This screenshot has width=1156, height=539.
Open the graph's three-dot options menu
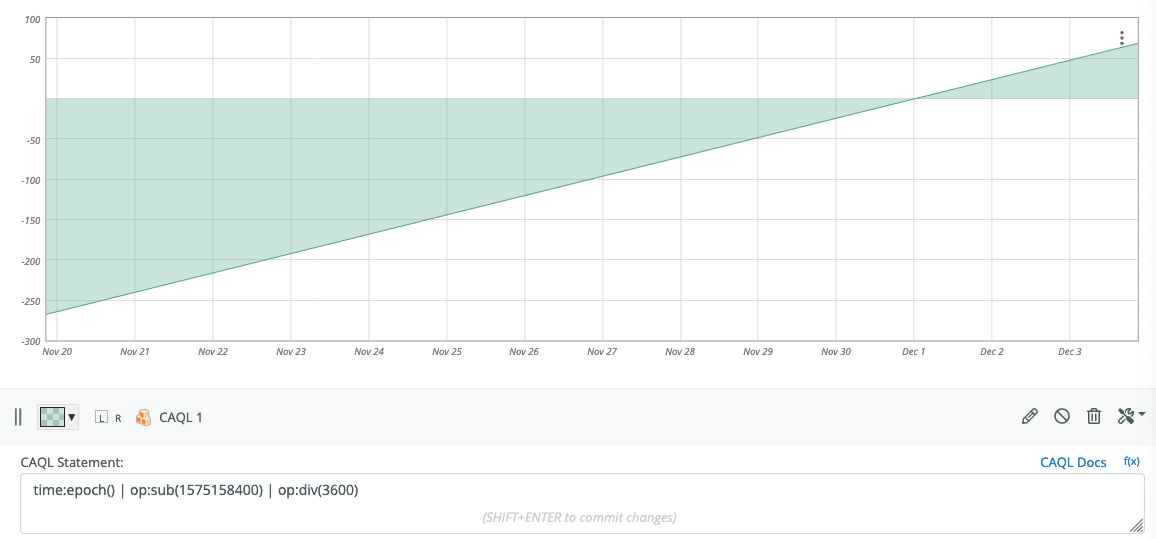[1121, 38]
